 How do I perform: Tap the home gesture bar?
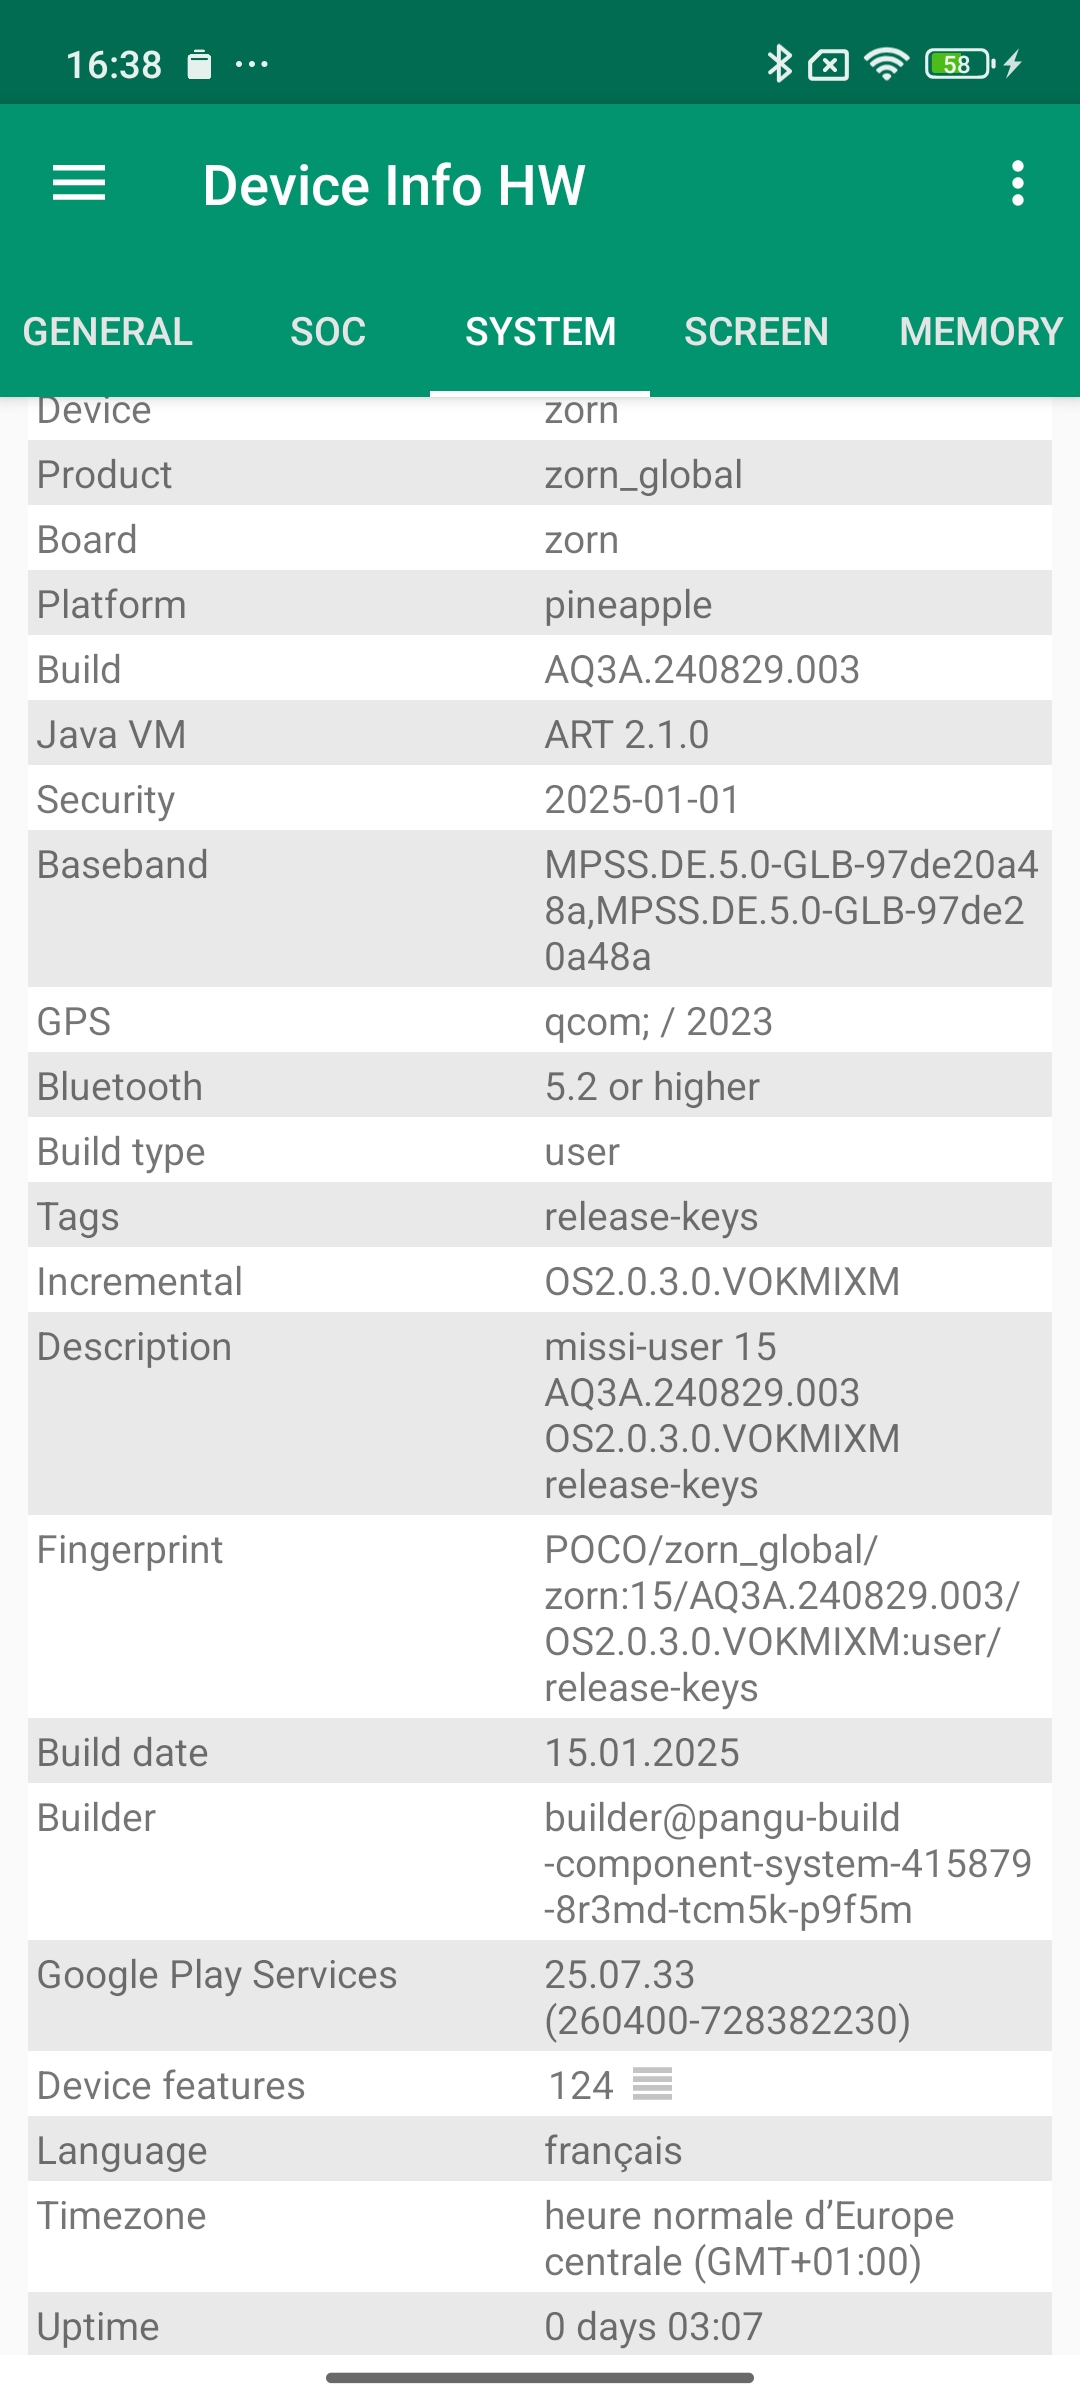(540, 2377)
